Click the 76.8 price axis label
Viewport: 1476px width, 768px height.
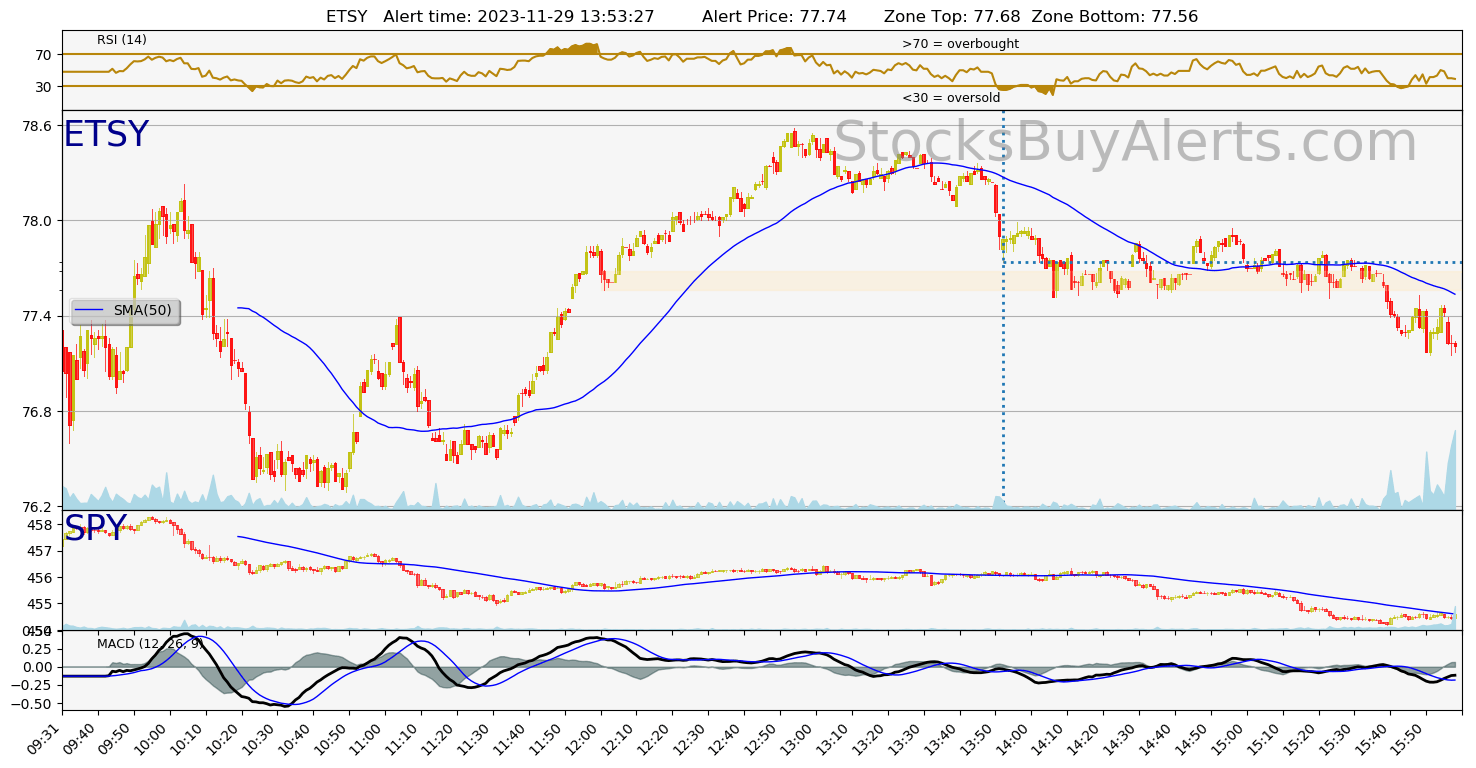[x=37, y=412]
